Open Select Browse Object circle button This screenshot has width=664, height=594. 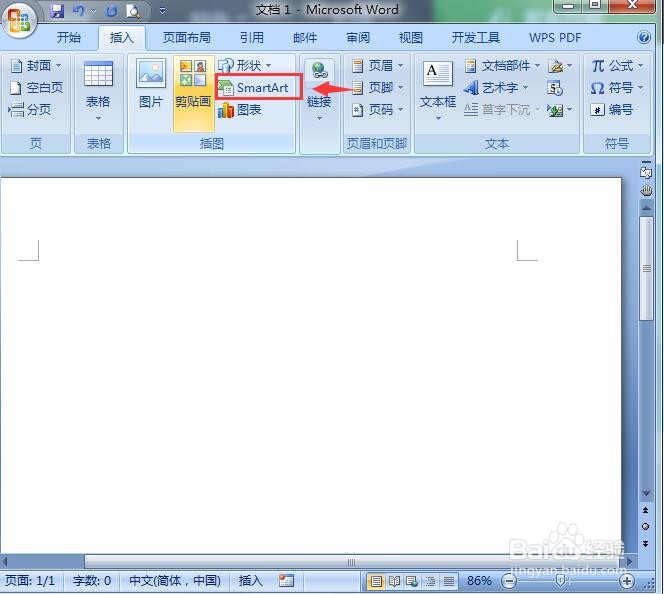click(645, 526)
